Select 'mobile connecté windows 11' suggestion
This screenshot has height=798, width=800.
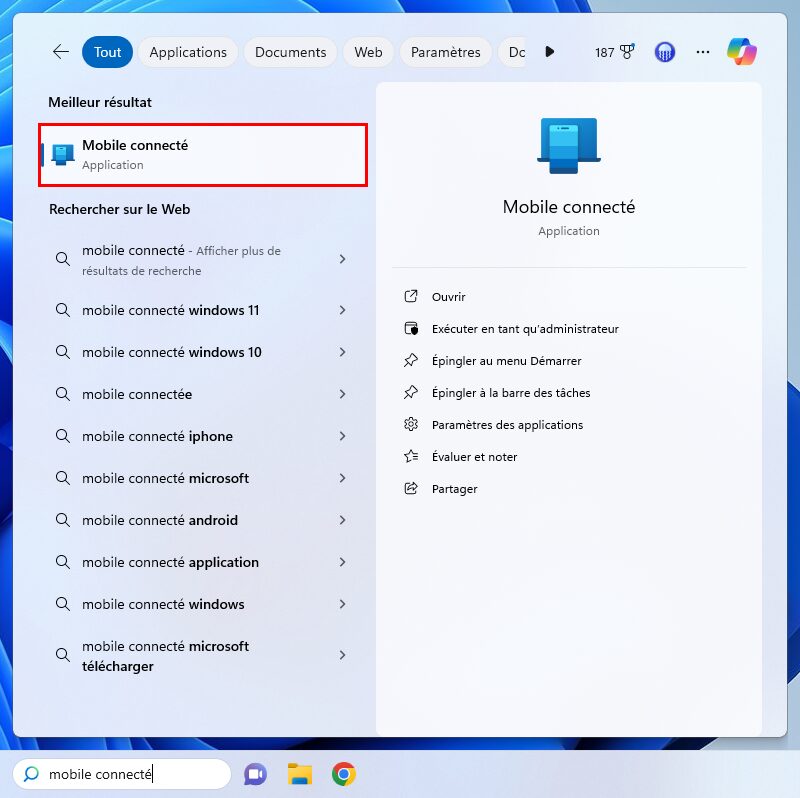pyautogui.click(x=203, y=310)
